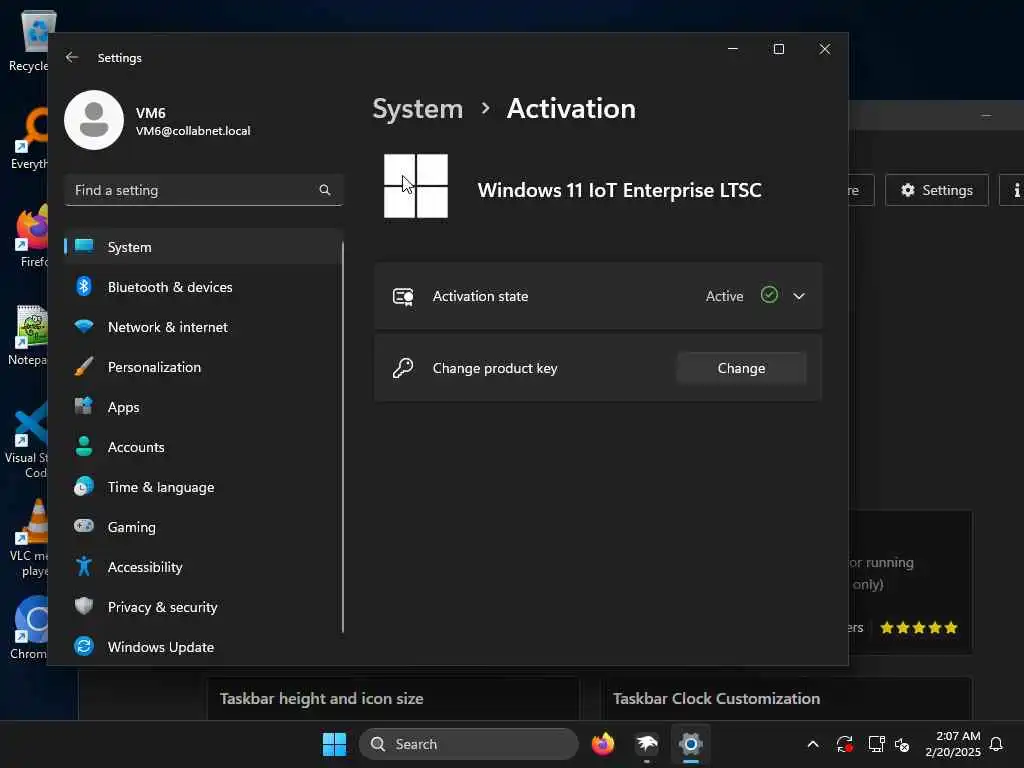Open Bluetooth & devices settings
Screen dimensions: 1024x768
(x=204, y=287)
